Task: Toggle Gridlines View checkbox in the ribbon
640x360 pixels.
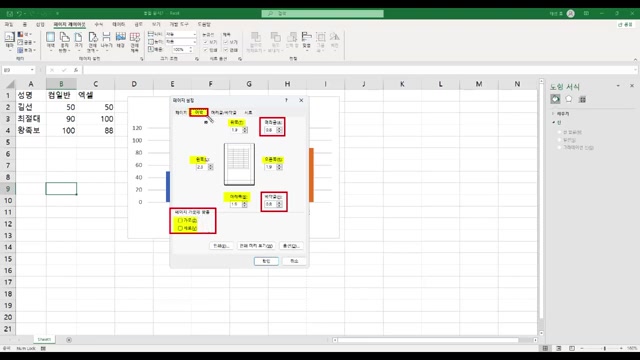Action: coord(206,42)
